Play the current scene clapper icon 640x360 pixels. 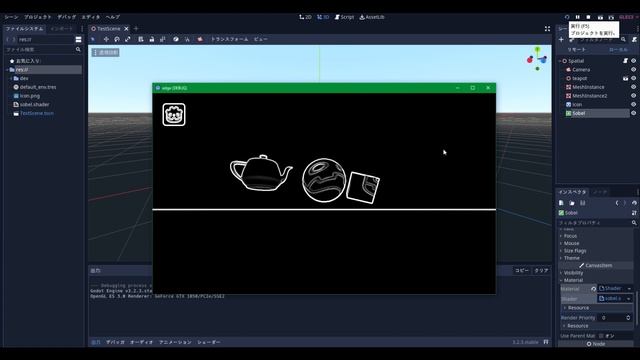point(600,17)
